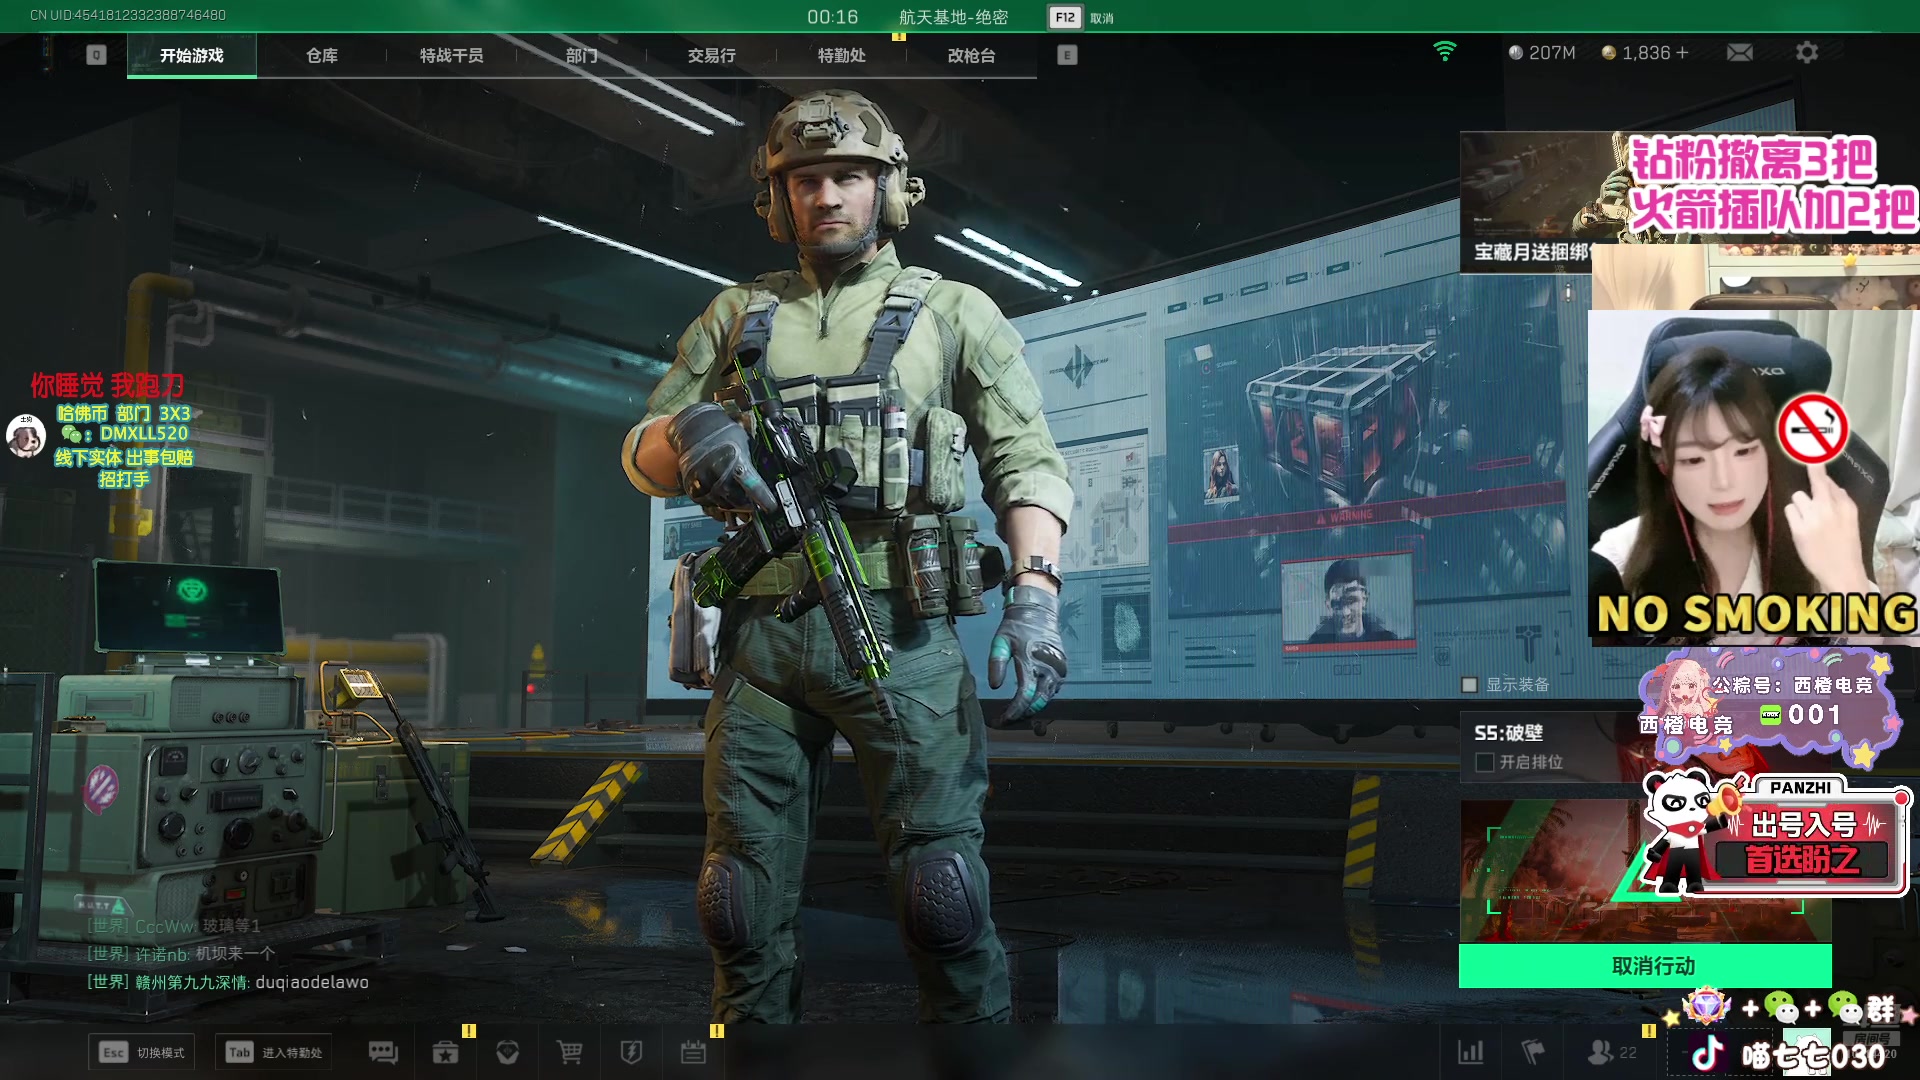This screenshot has height=1080, width=1920.
Task: Click the bottom-bar emblem icon next to the shopping cart
Action: (507, 1052)
